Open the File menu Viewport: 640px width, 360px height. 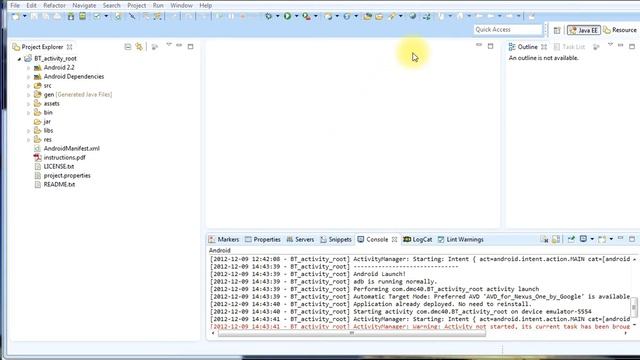(x=15, y=5)
